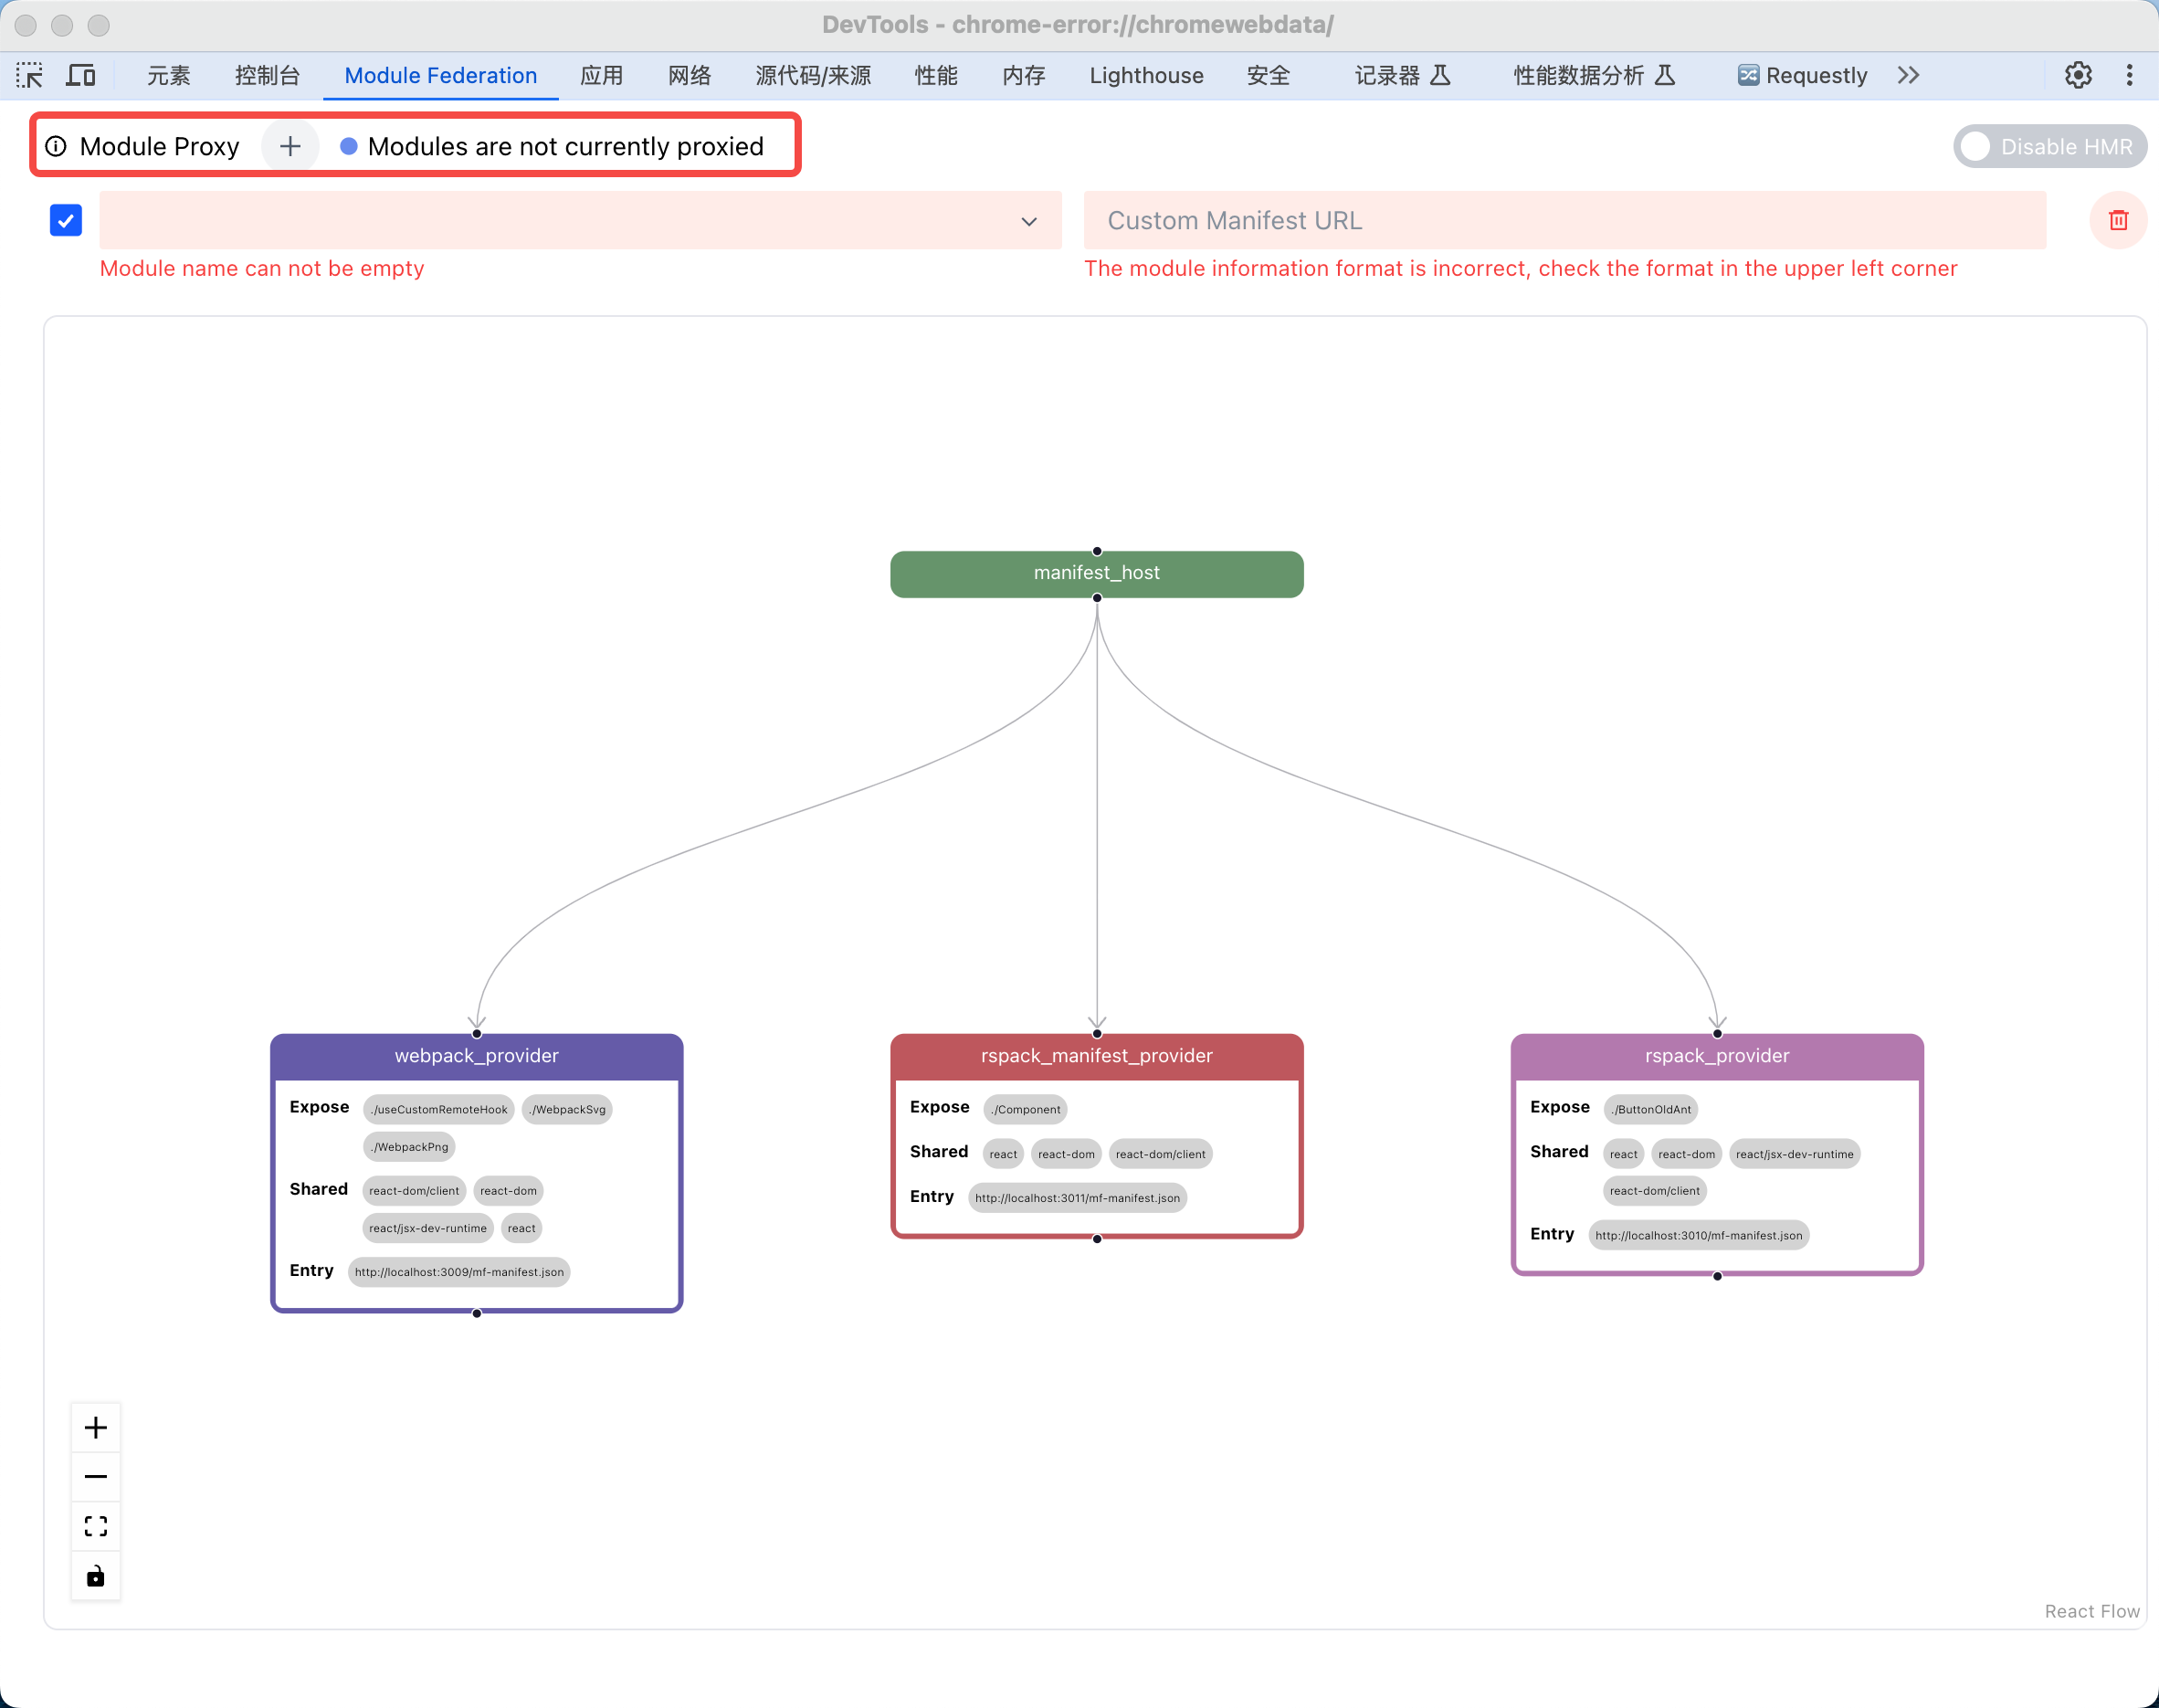Add a new module proxy rule
This screenshot has width=2159, height=1708.
point(290,146)
